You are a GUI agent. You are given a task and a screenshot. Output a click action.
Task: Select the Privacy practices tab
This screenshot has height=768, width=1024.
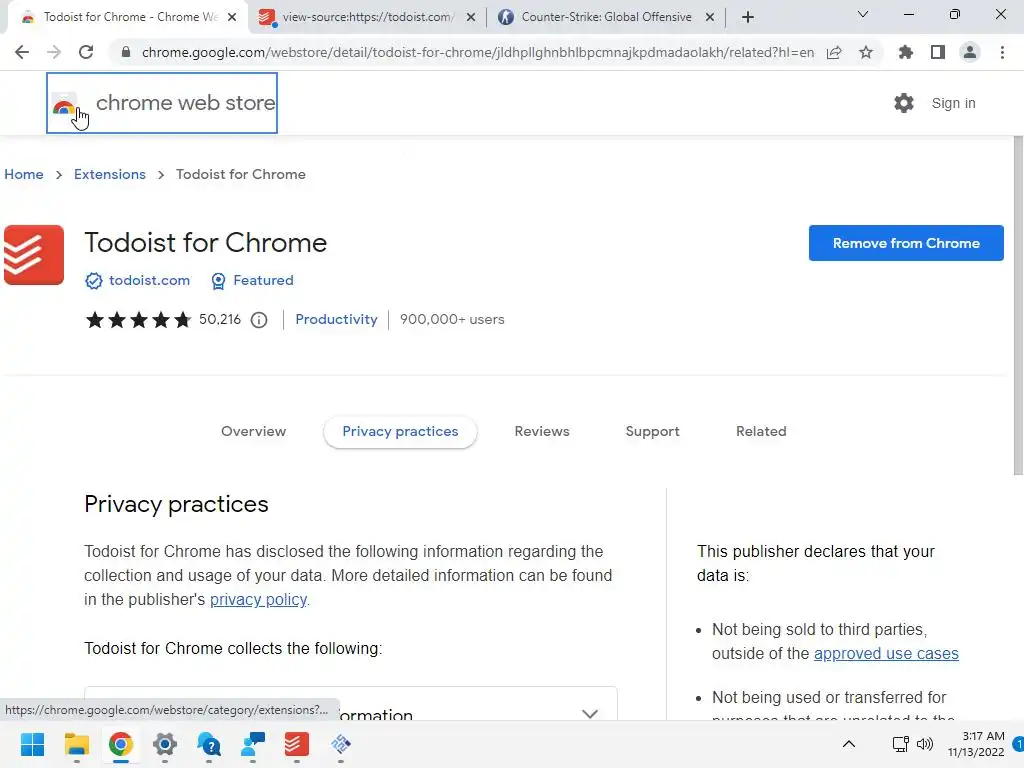(400, 432)
